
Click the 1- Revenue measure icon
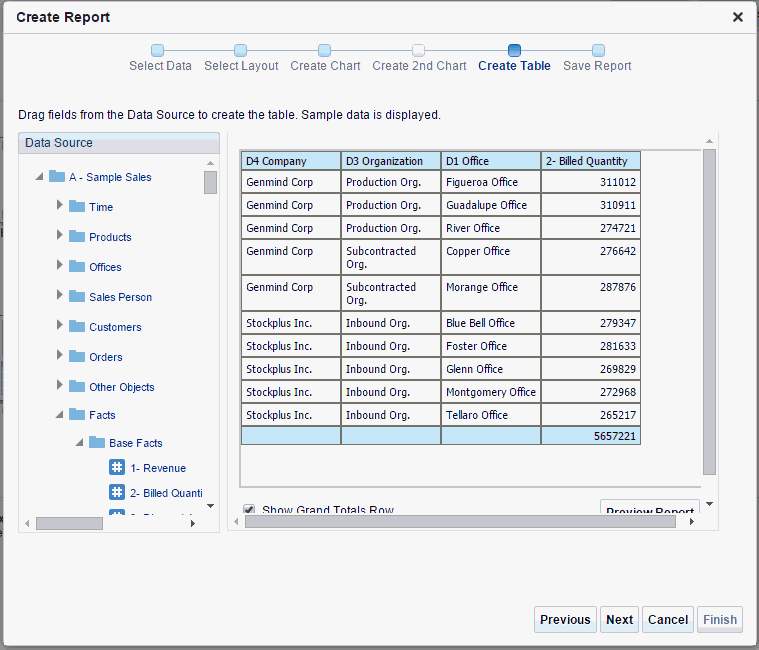[x=116, y=468]
